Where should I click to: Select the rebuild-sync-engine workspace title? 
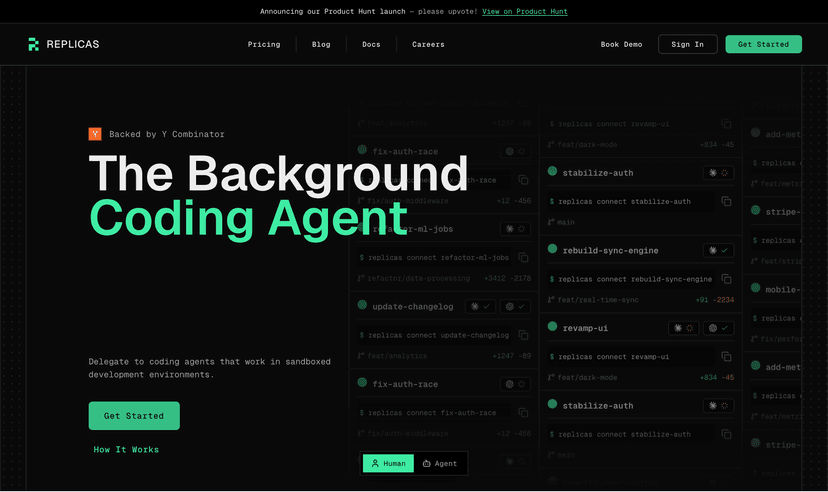click(x=610, y=251)
